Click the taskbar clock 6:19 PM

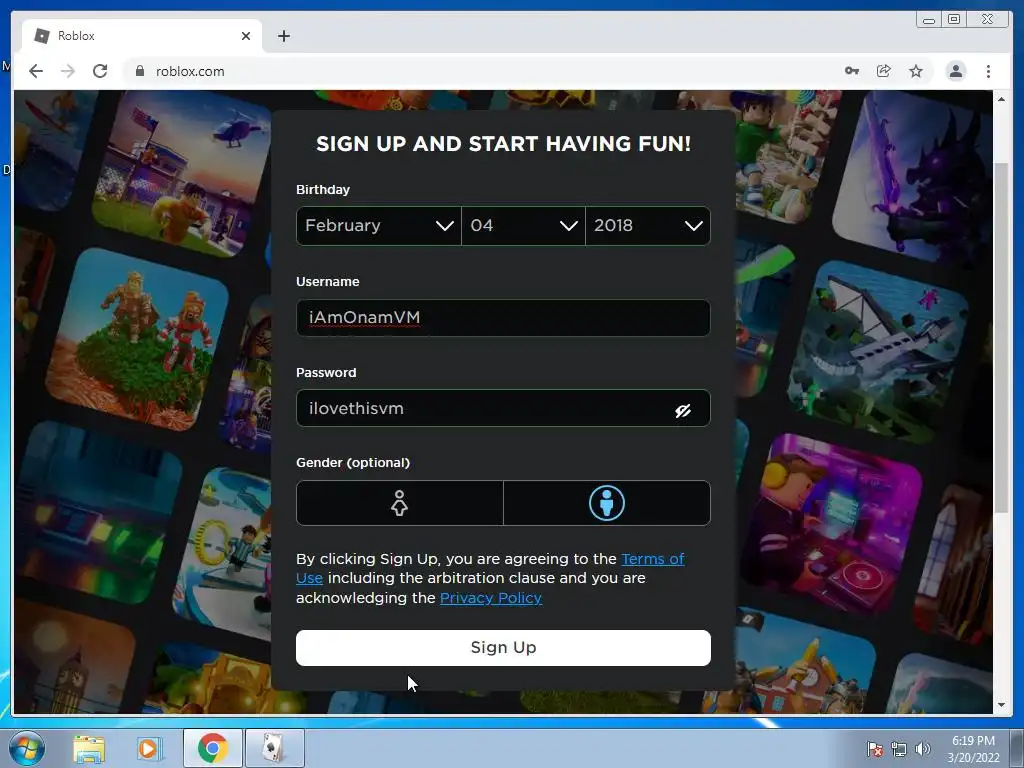pos(973,749)
